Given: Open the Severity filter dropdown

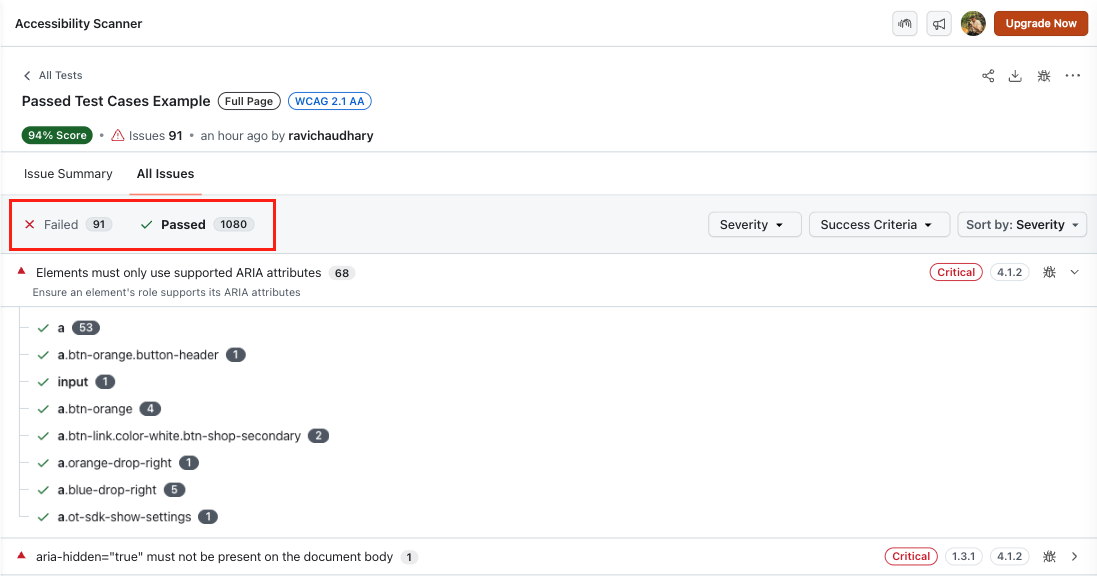Looking at the screenshot, I should coord(754,225).
